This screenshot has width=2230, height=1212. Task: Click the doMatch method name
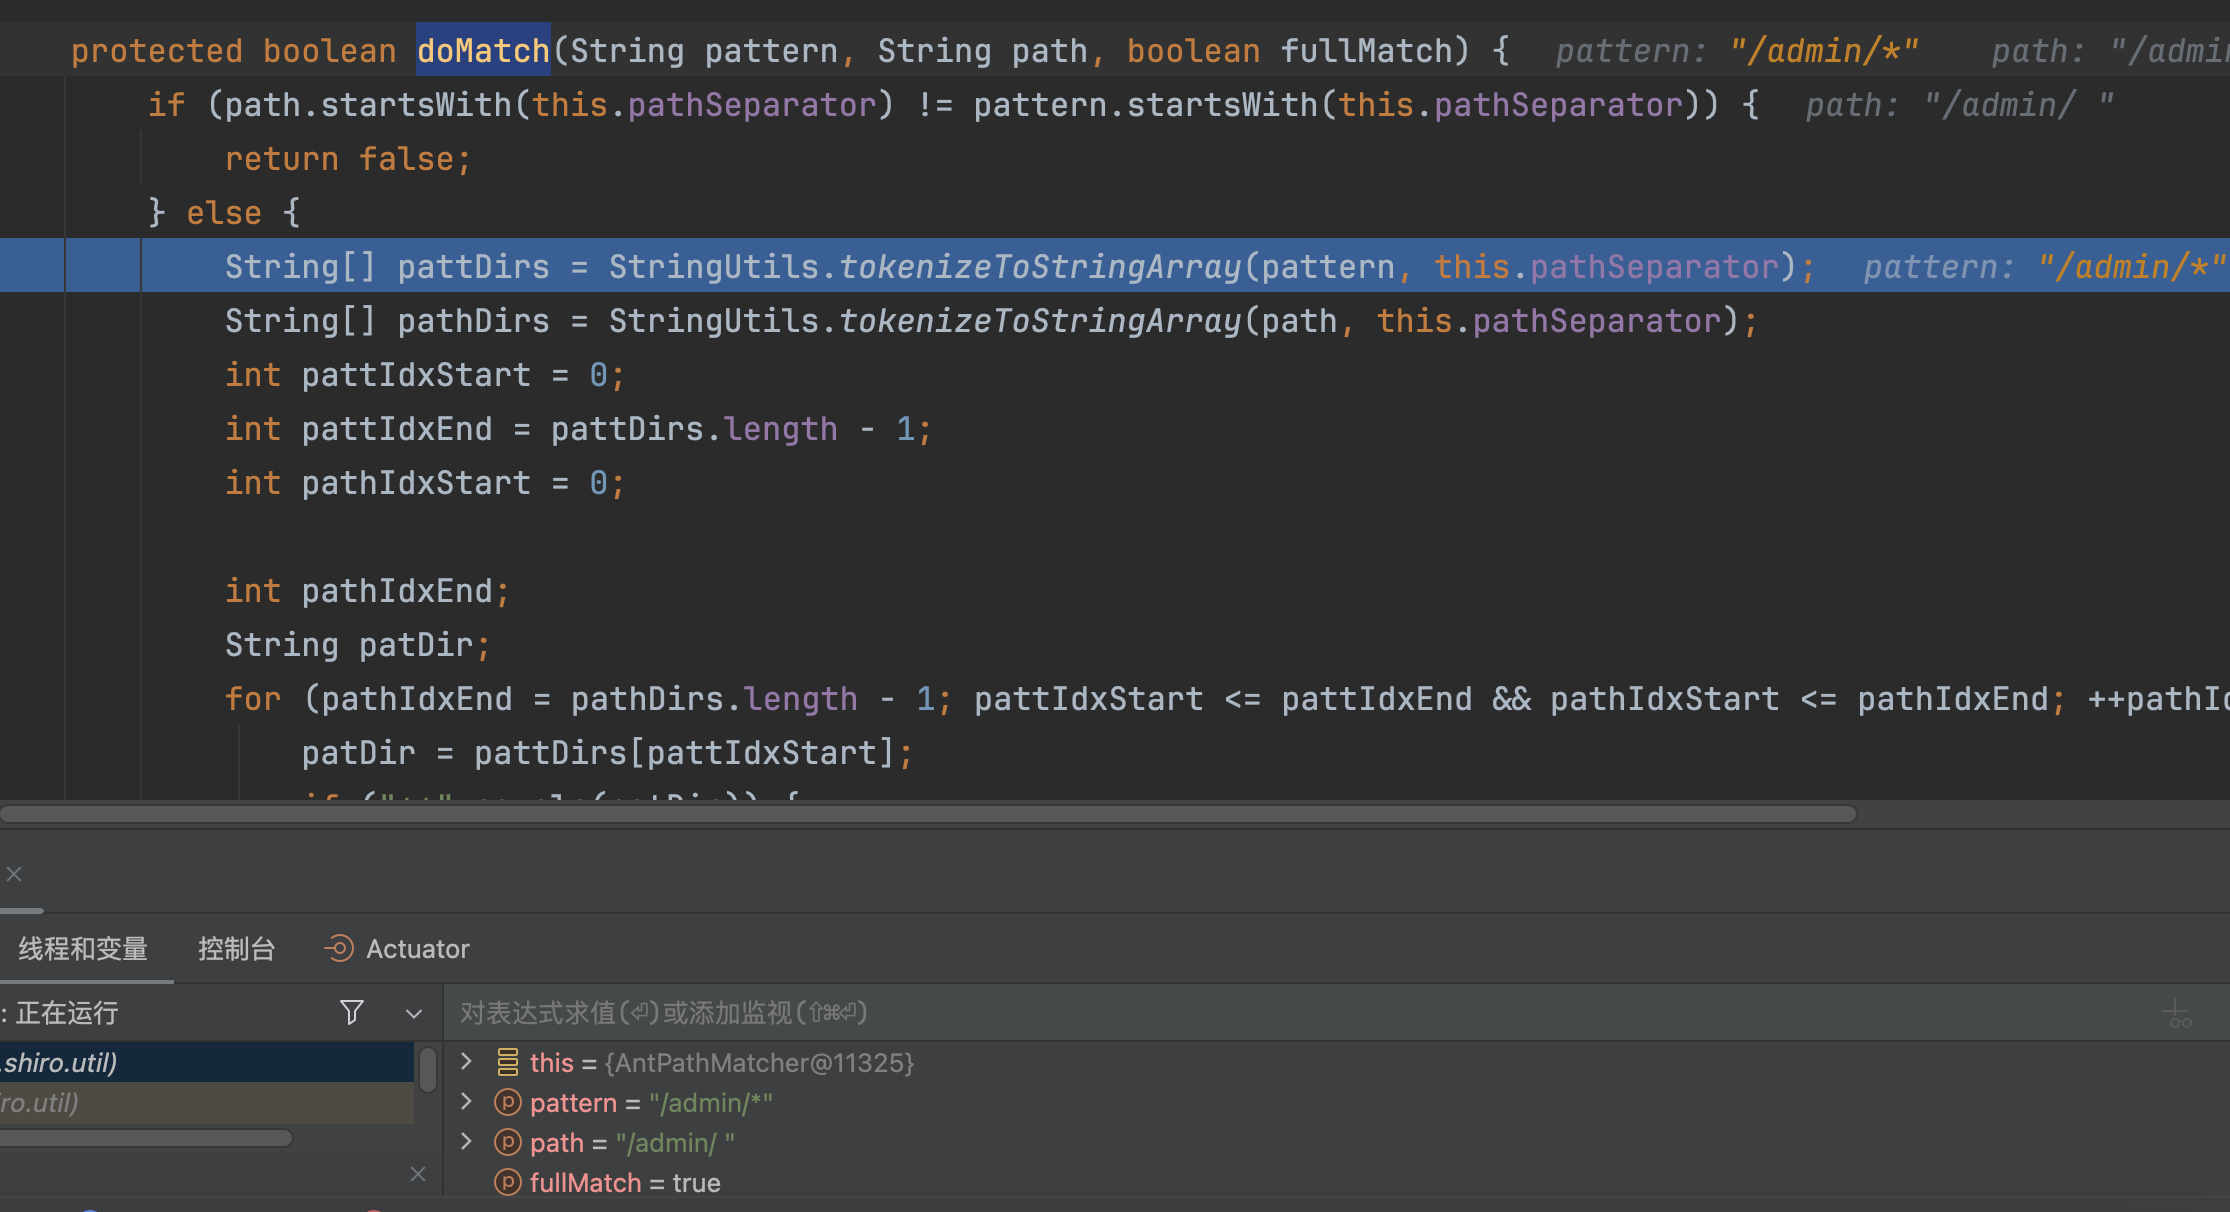(x=483, y=50)
